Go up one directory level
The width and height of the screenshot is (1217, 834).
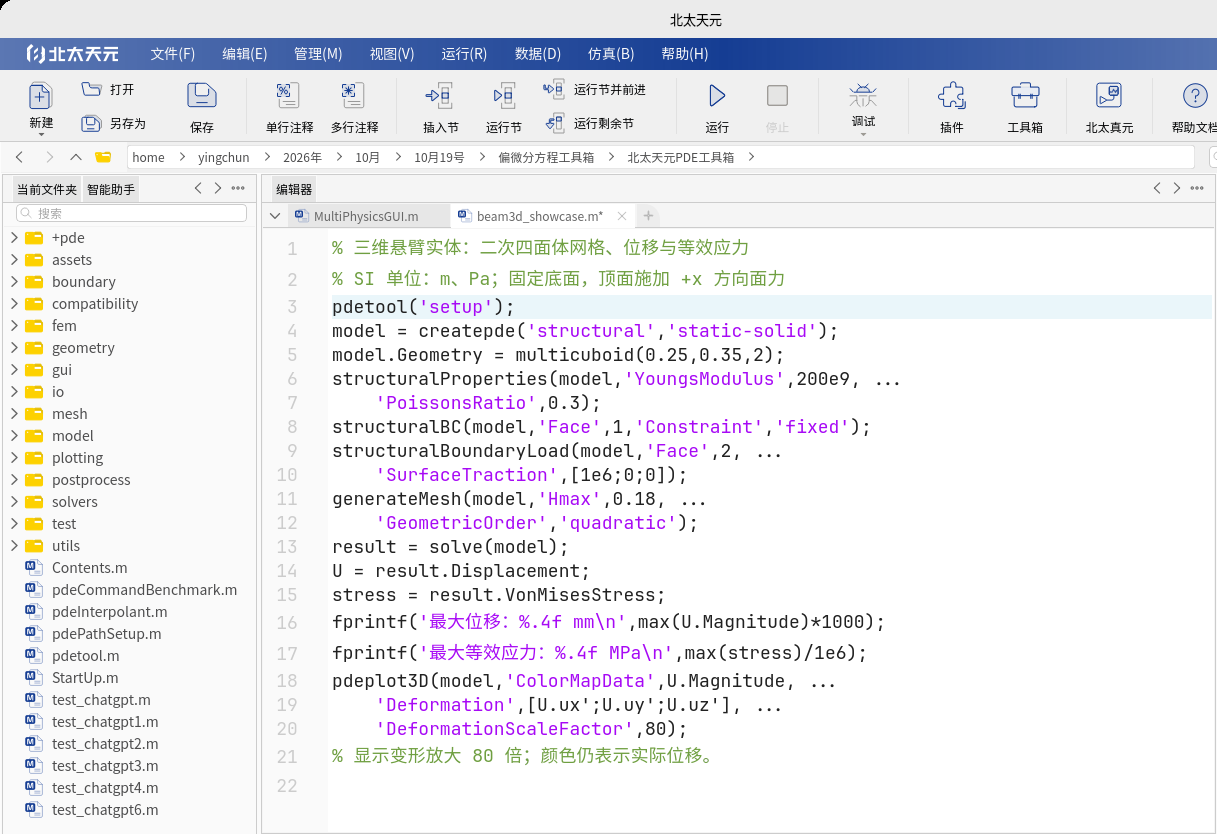pos(76,157)
